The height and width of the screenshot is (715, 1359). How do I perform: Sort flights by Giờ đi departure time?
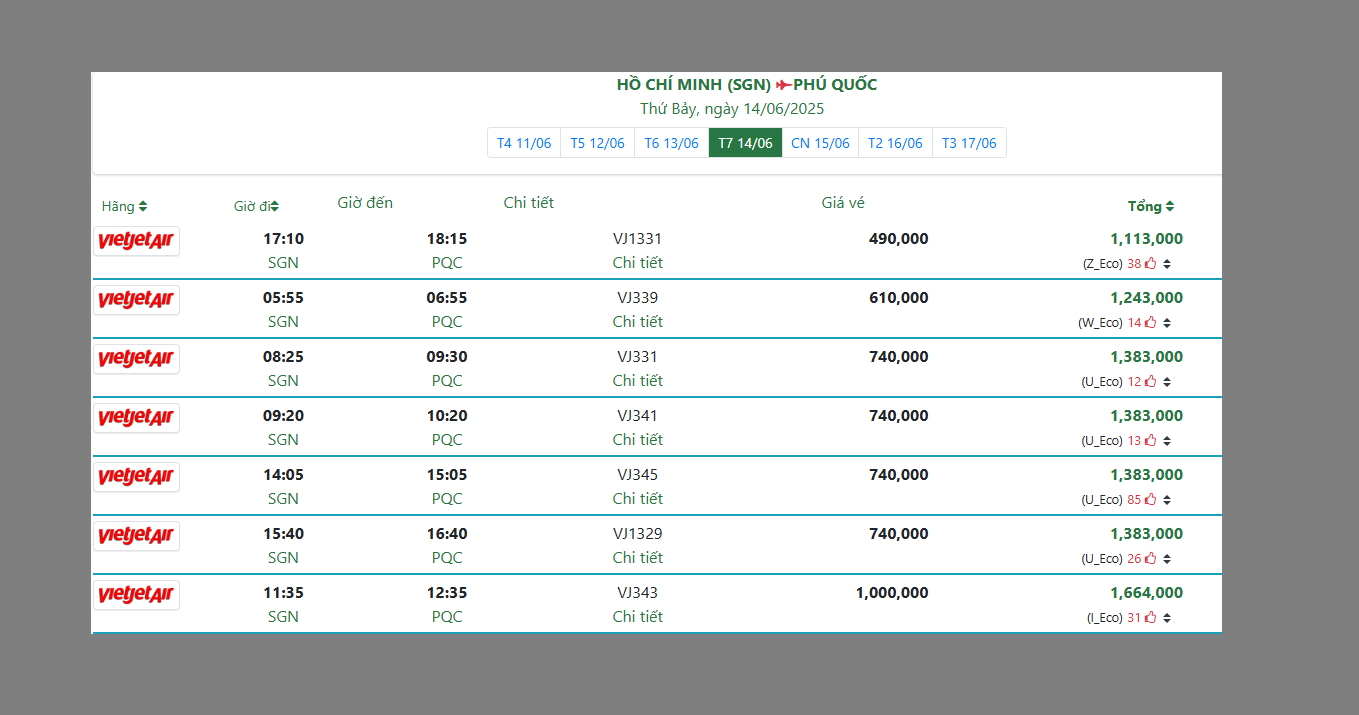click(256, 207)
